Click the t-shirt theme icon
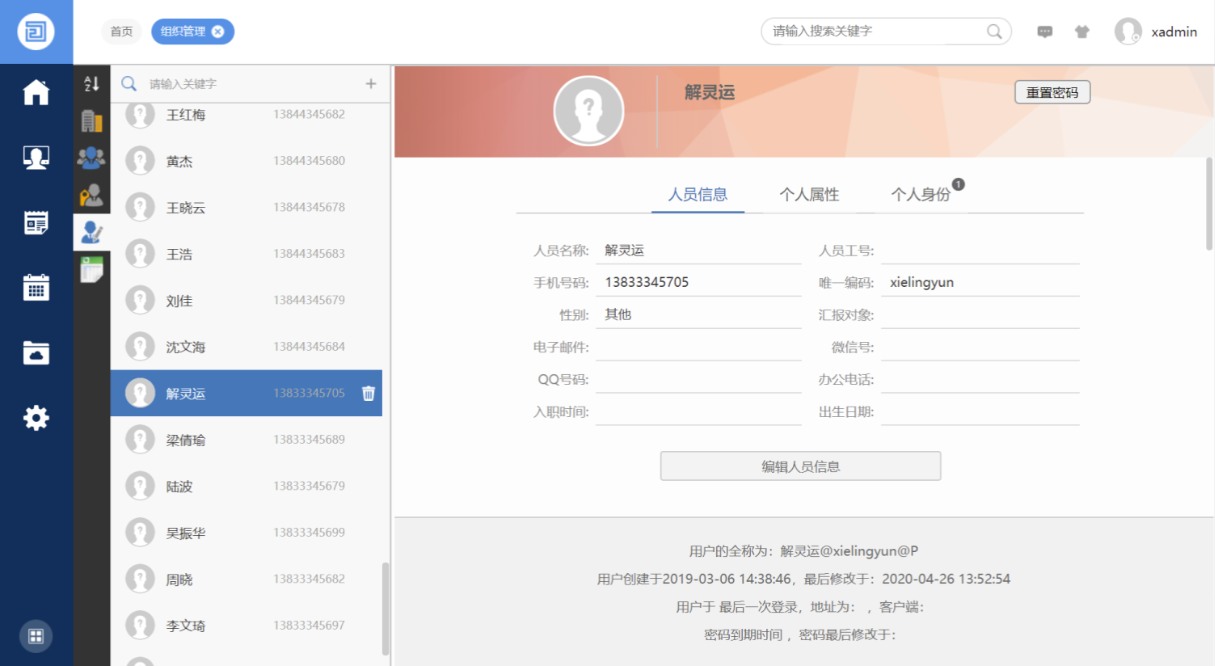 (x=1082, y=32)
